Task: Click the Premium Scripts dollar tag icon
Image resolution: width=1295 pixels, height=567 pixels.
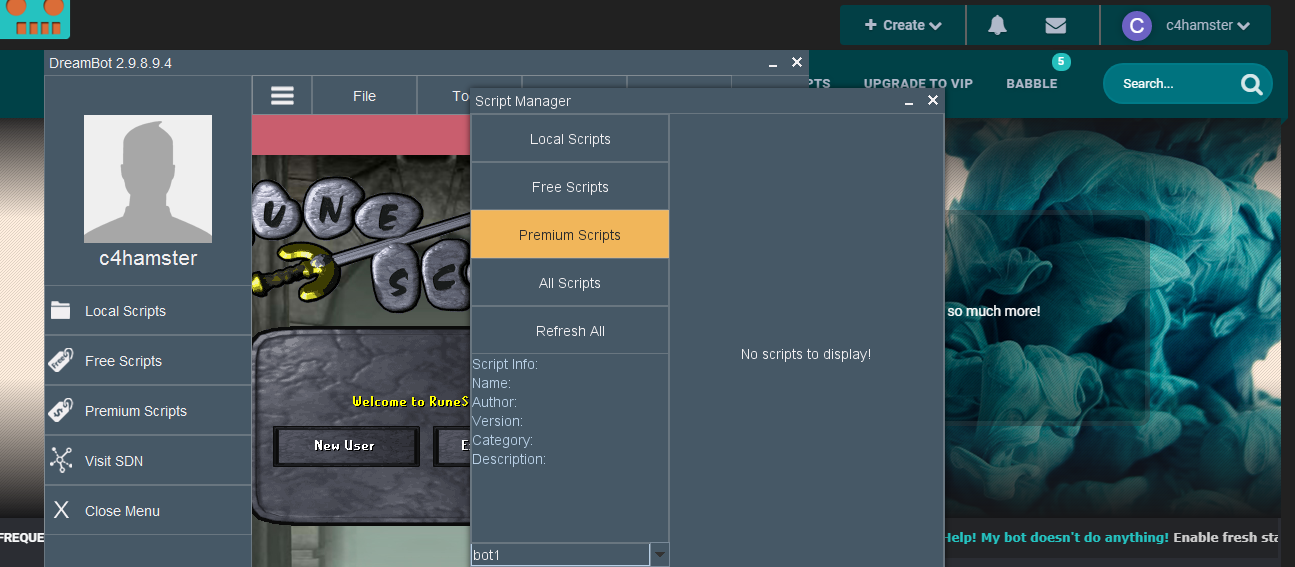Action: point(61,410)
